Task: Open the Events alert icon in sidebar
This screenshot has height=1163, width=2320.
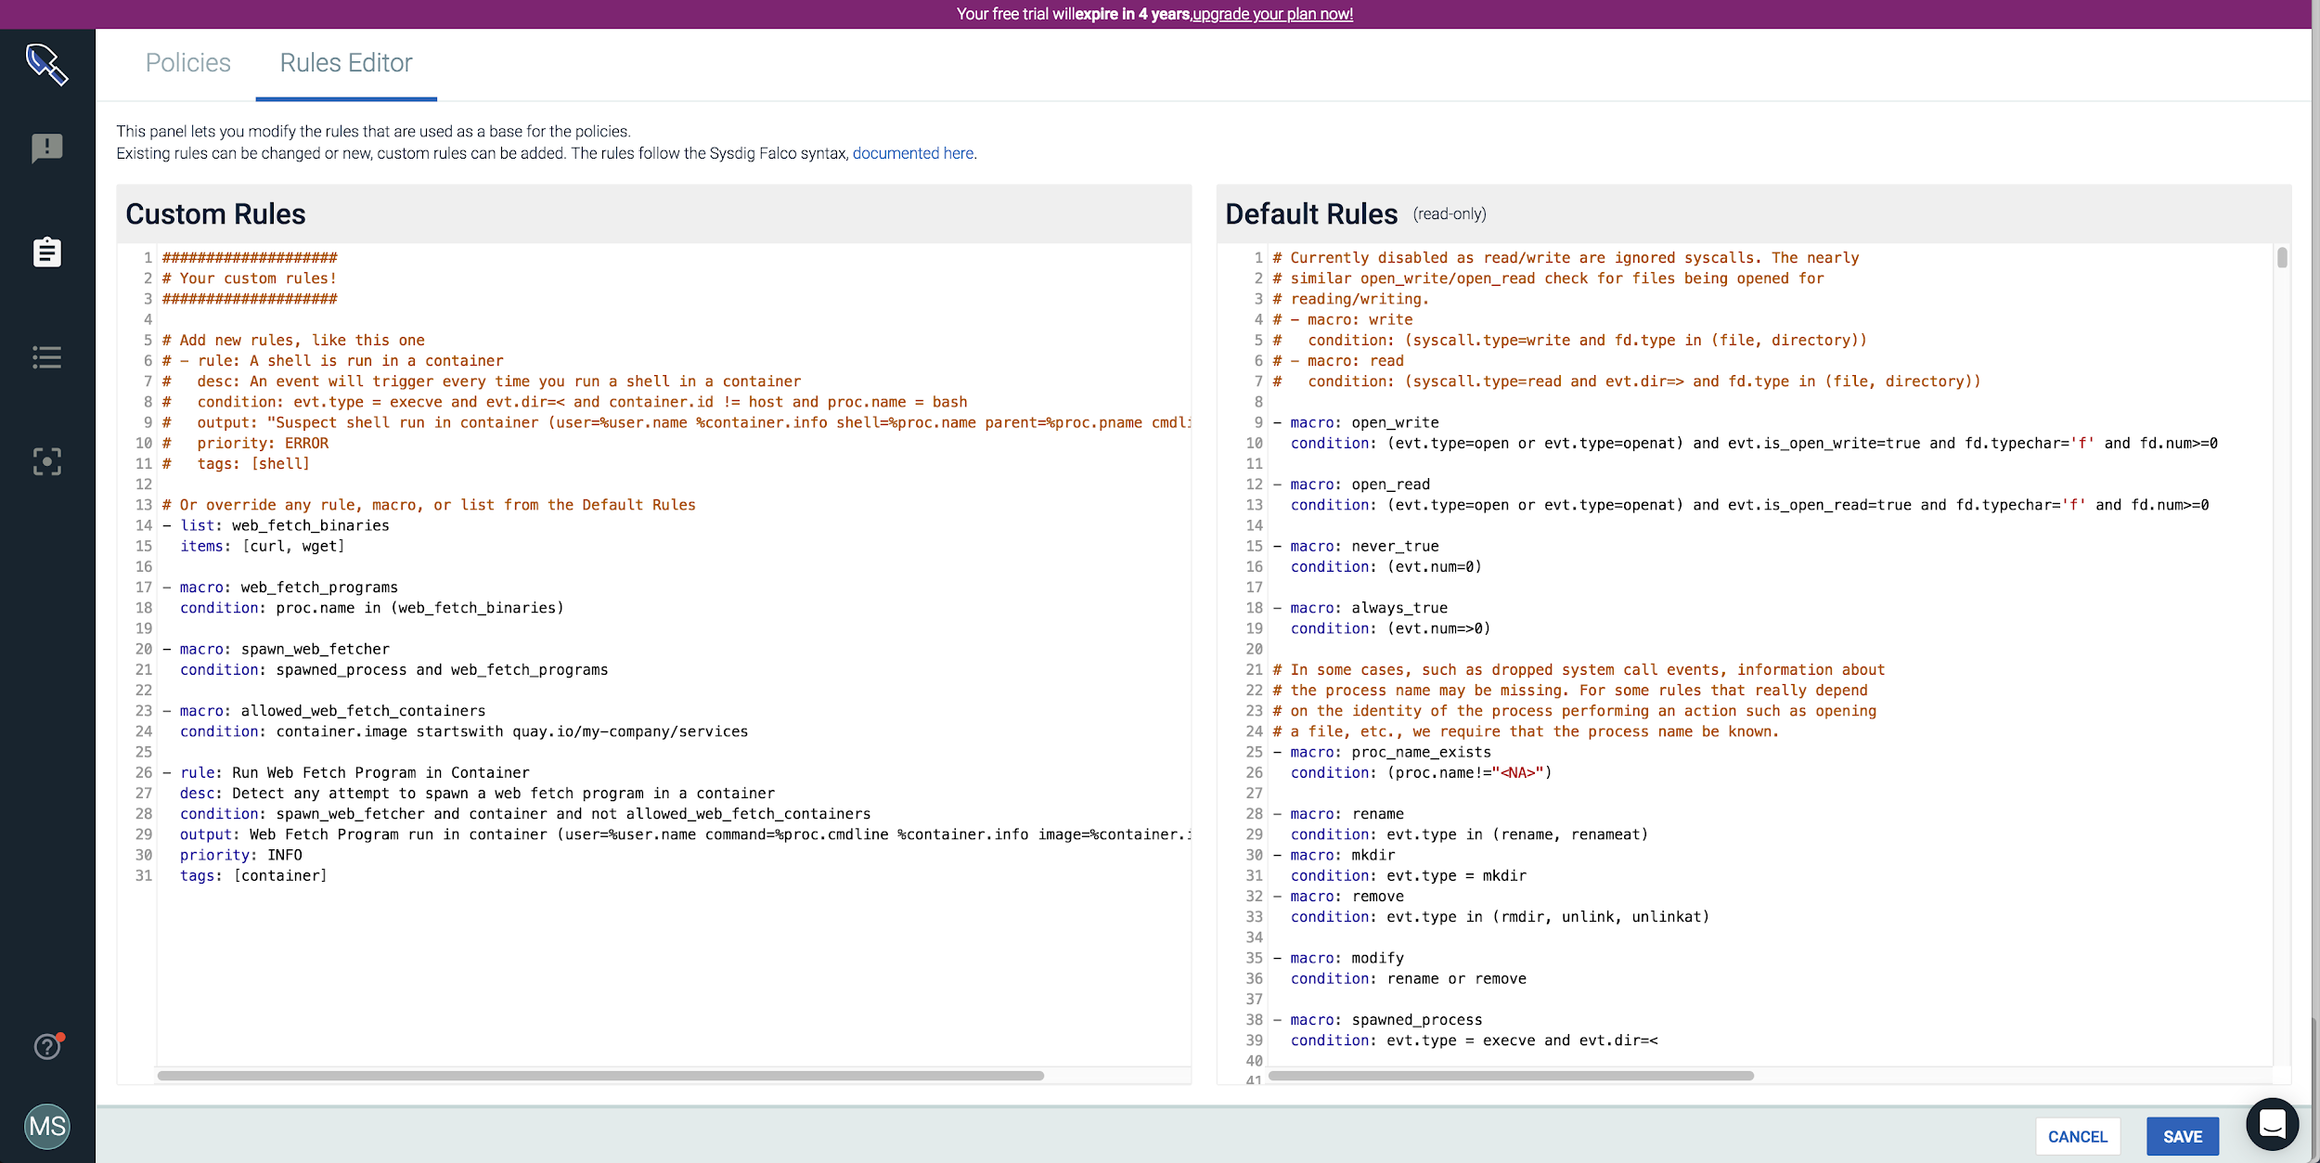Action: point(47,148)
